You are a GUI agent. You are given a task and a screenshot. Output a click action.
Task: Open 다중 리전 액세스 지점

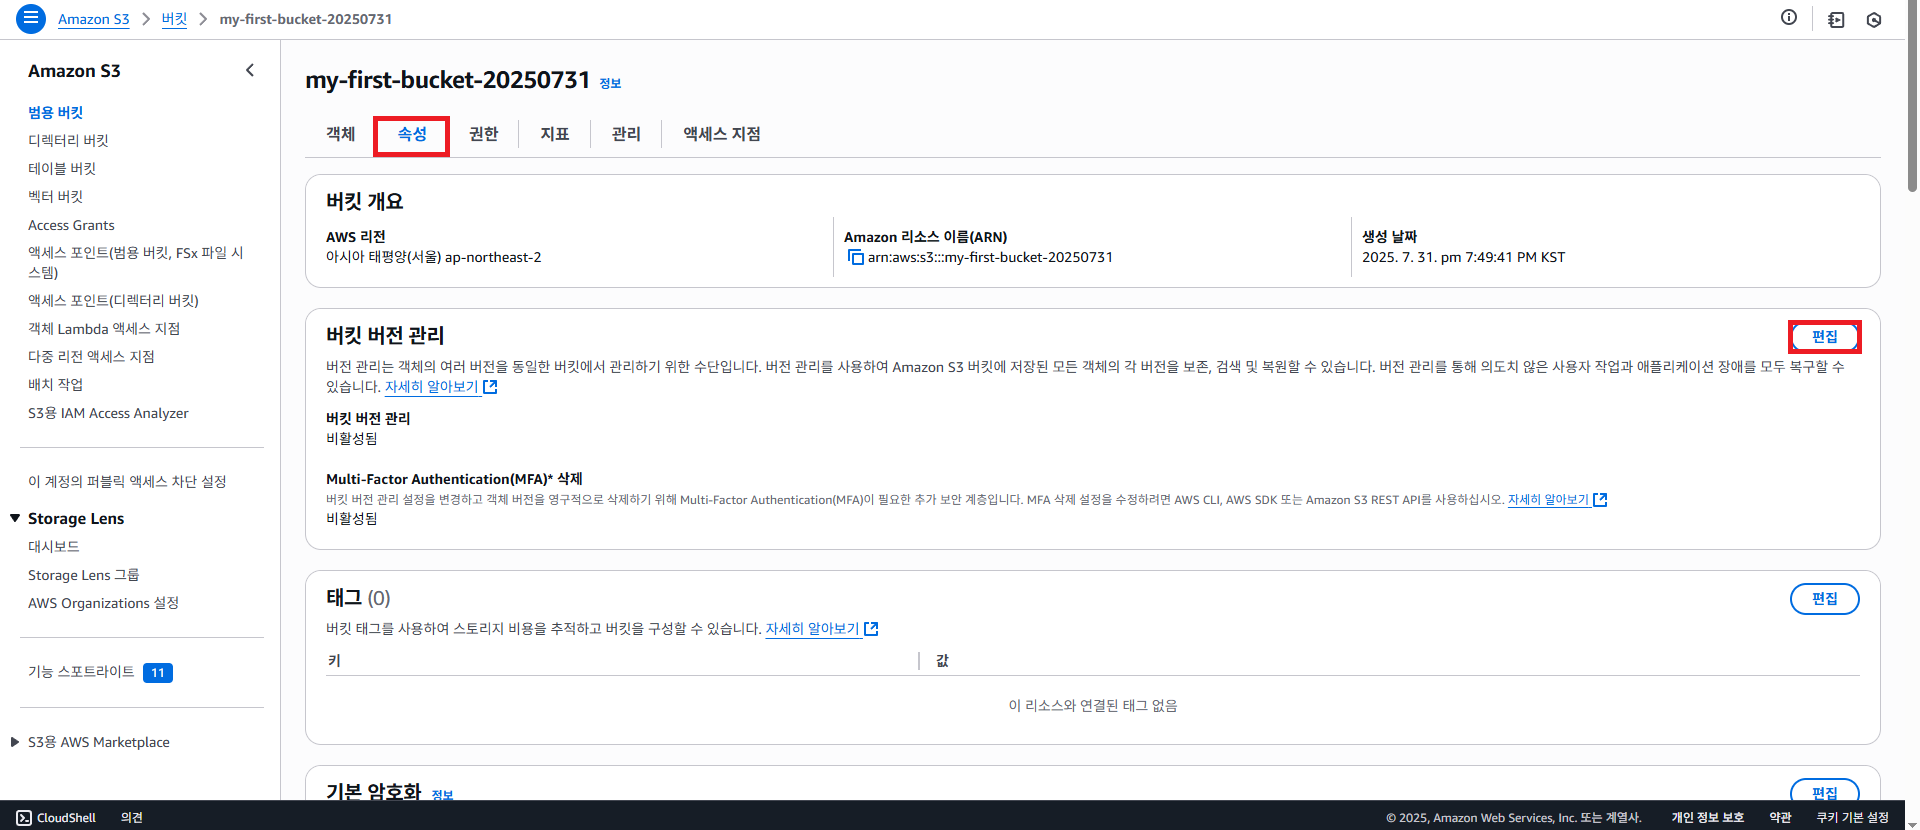[x=91, y=357]
